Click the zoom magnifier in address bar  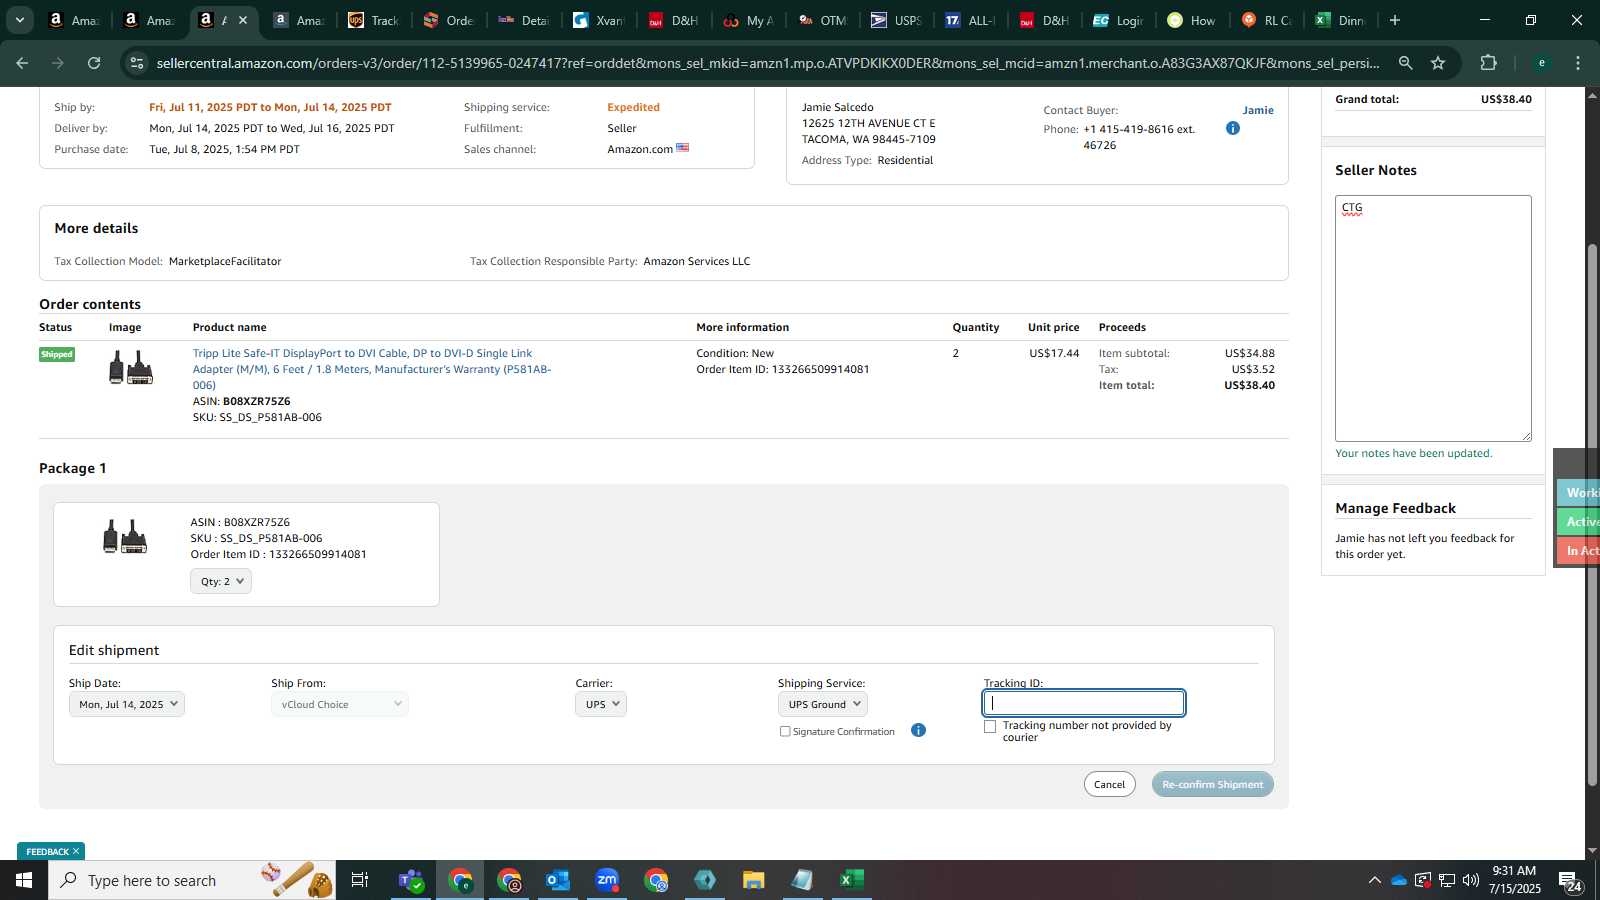1405,63
